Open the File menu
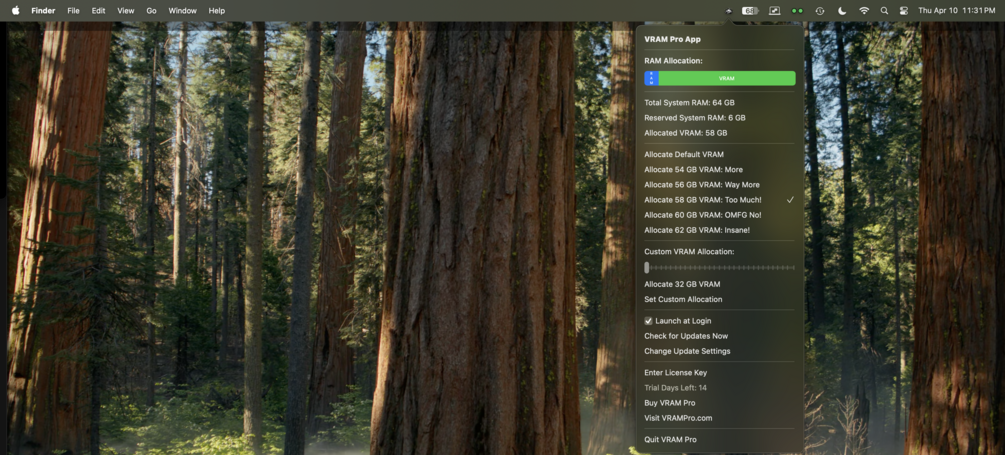 pyautogui.click(x=74, y=11)
